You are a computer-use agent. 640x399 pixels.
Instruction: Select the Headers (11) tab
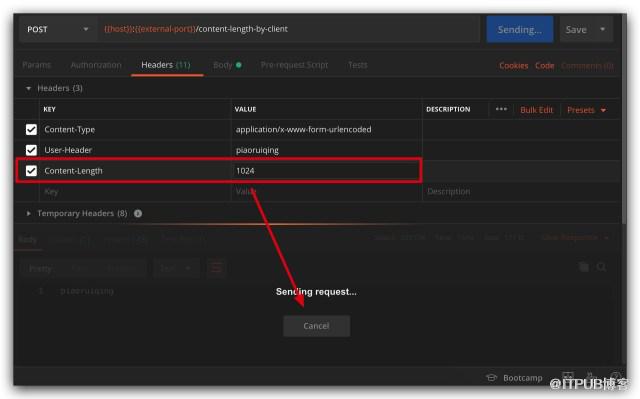[x=166, y=65]
